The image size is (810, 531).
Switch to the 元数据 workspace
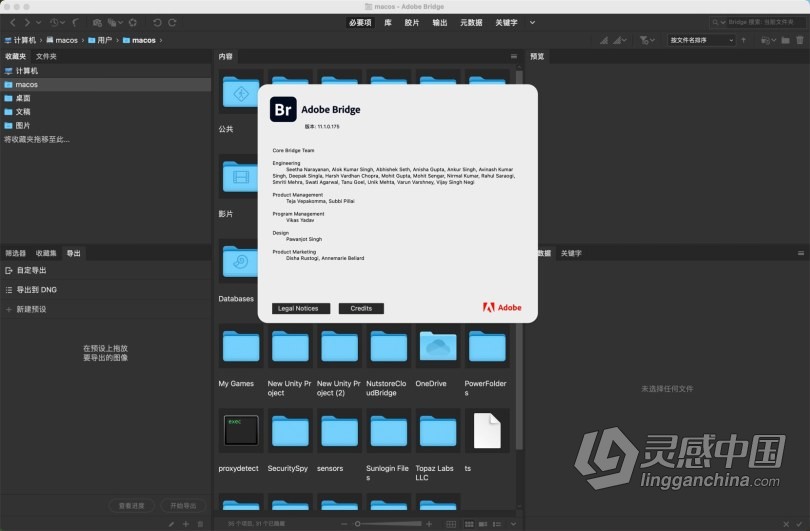(471, 23)
